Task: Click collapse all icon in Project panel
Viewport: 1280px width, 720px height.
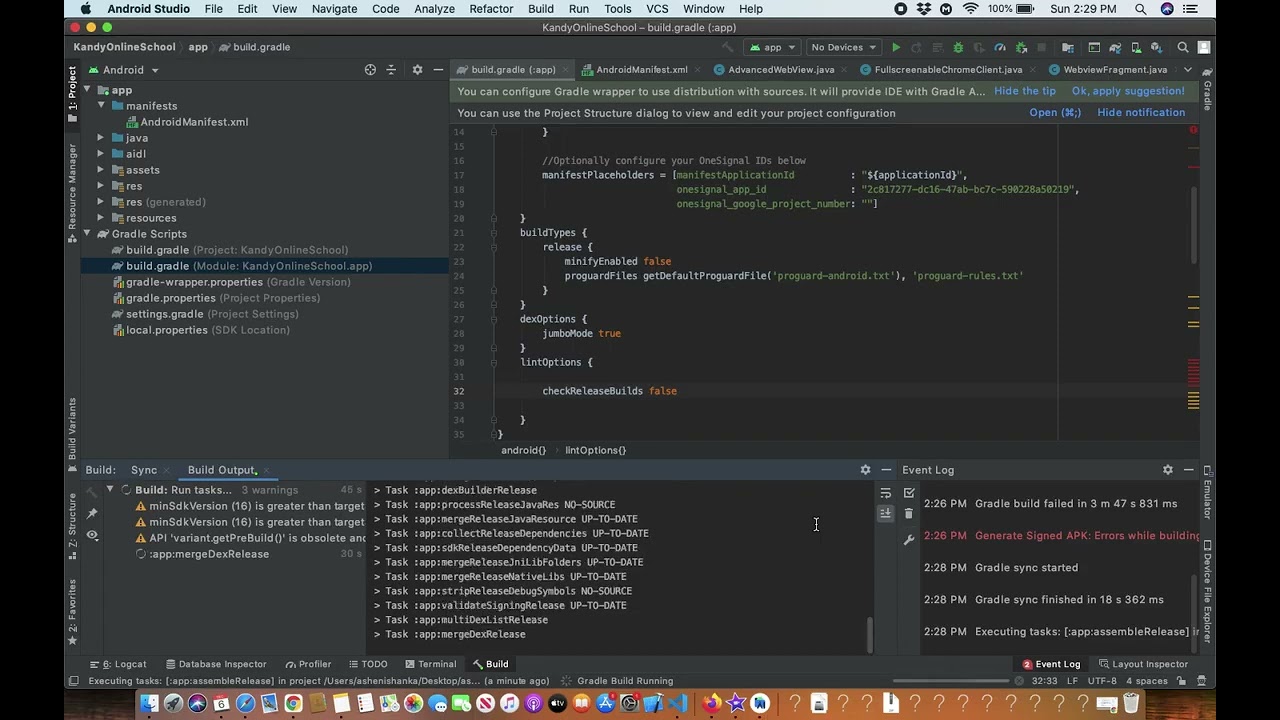Action: [x=391, y=70]
